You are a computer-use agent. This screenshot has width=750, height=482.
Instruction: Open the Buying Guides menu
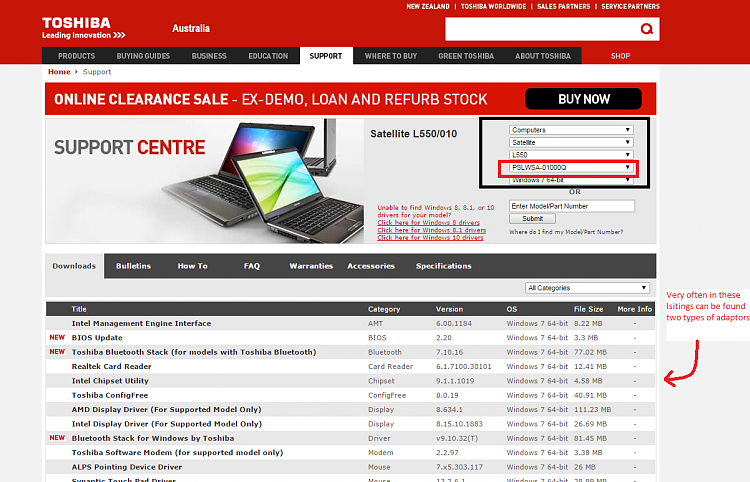click(143, 56)
